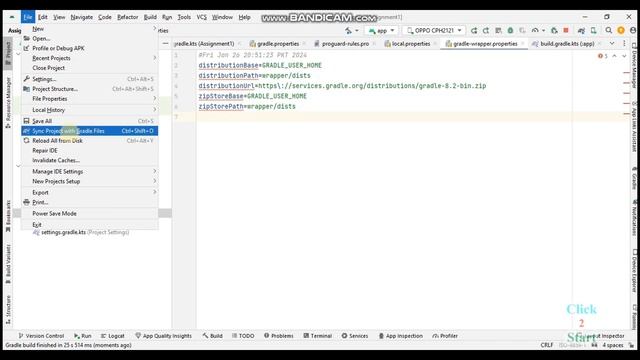This screenshot has height=360, width=640.
Task: Open the Refactor menu
Action: point(128,17)
